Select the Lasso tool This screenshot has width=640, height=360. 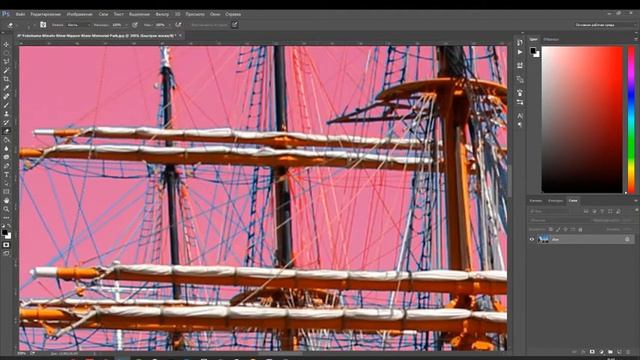coord(6,62)
